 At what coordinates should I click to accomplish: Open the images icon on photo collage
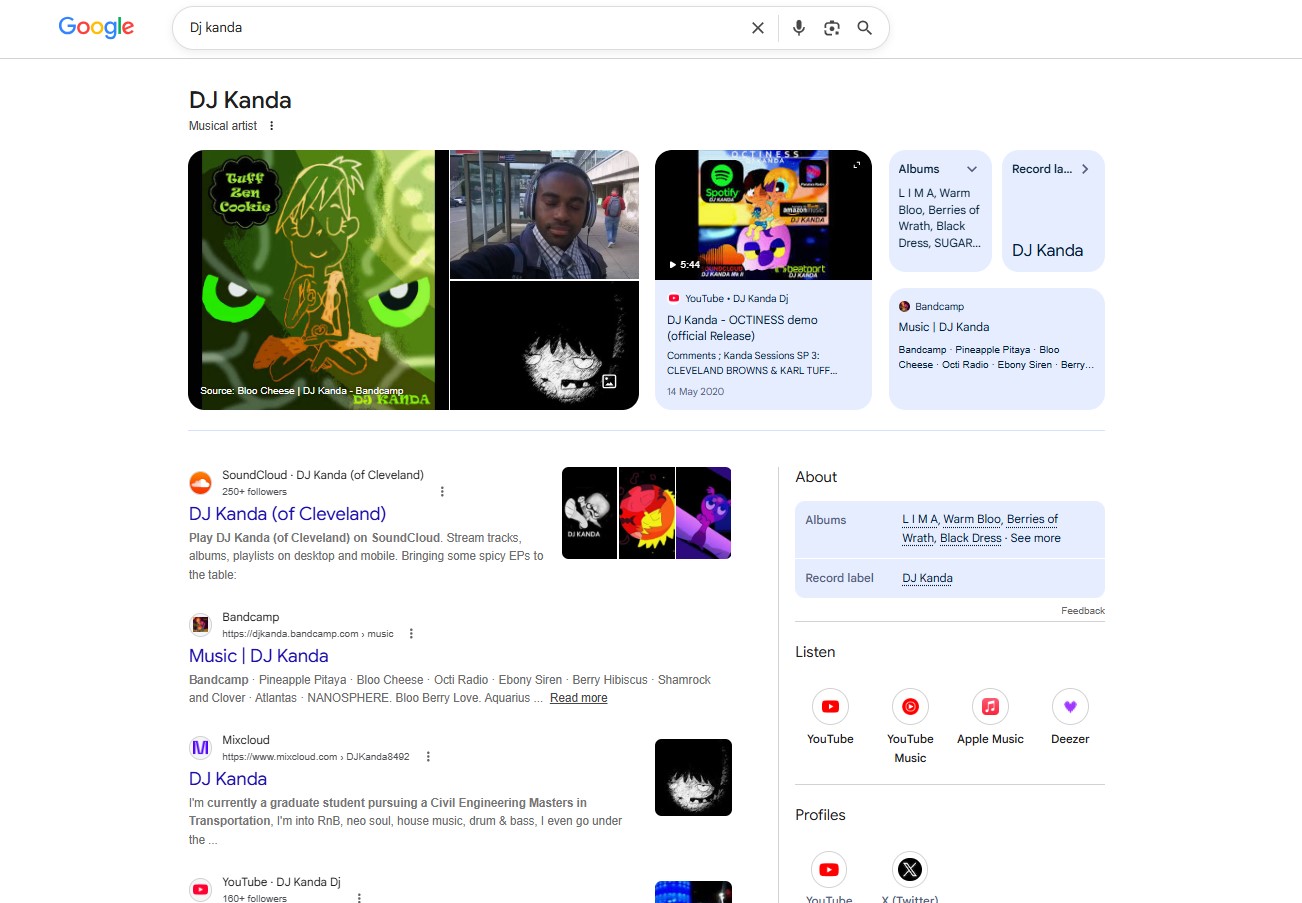pos(609,381)
